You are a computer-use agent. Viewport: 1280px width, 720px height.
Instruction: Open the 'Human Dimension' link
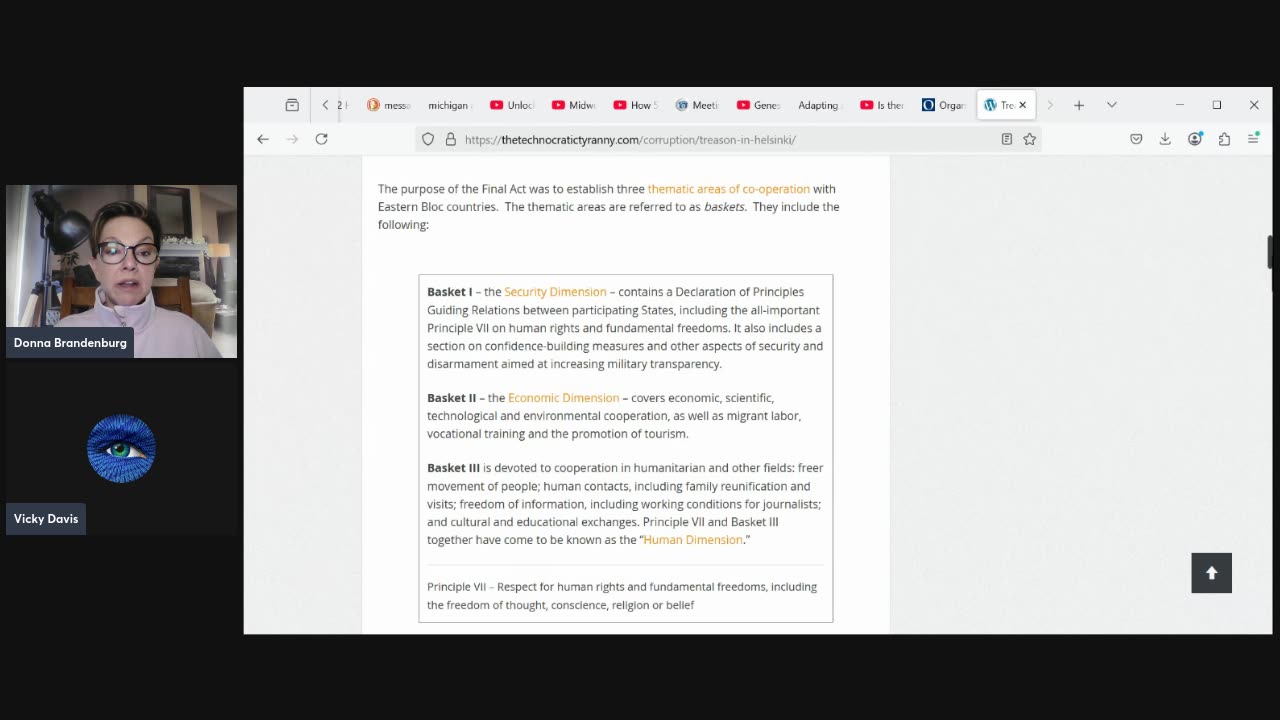tap(693, 540)
